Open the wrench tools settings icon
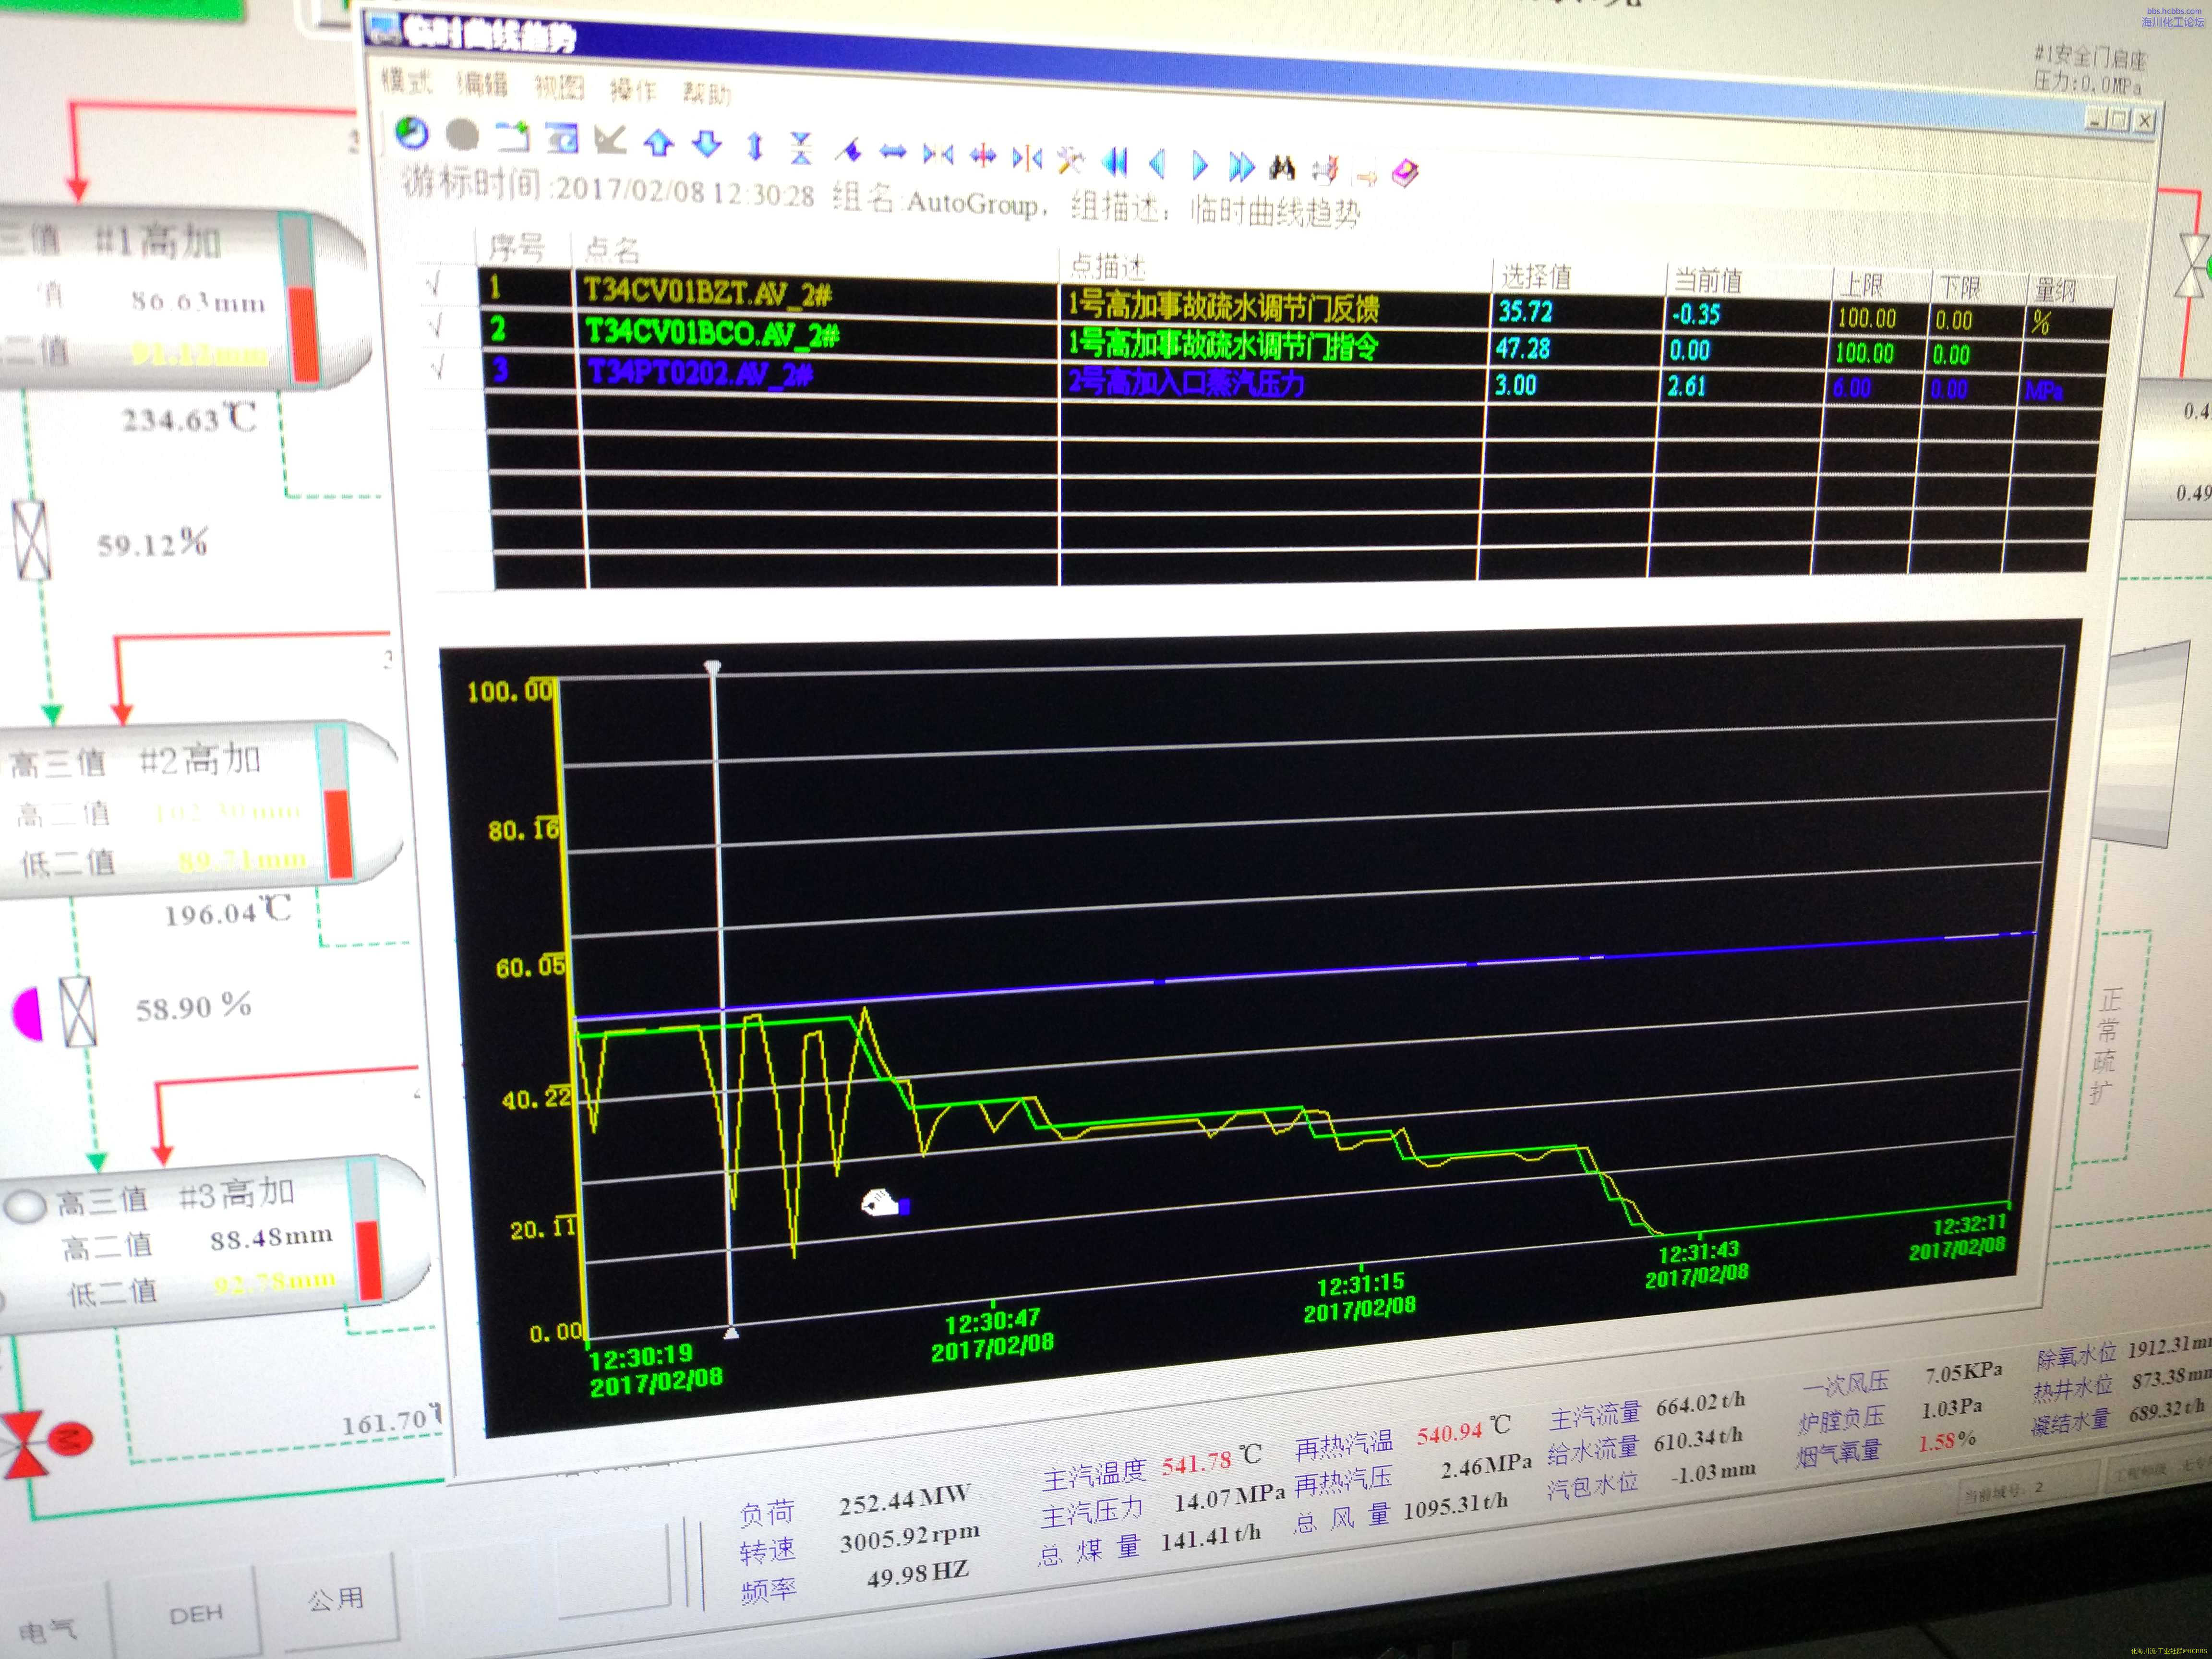The width and height of the screenshot is (2212, 1659). (1071, 159)
